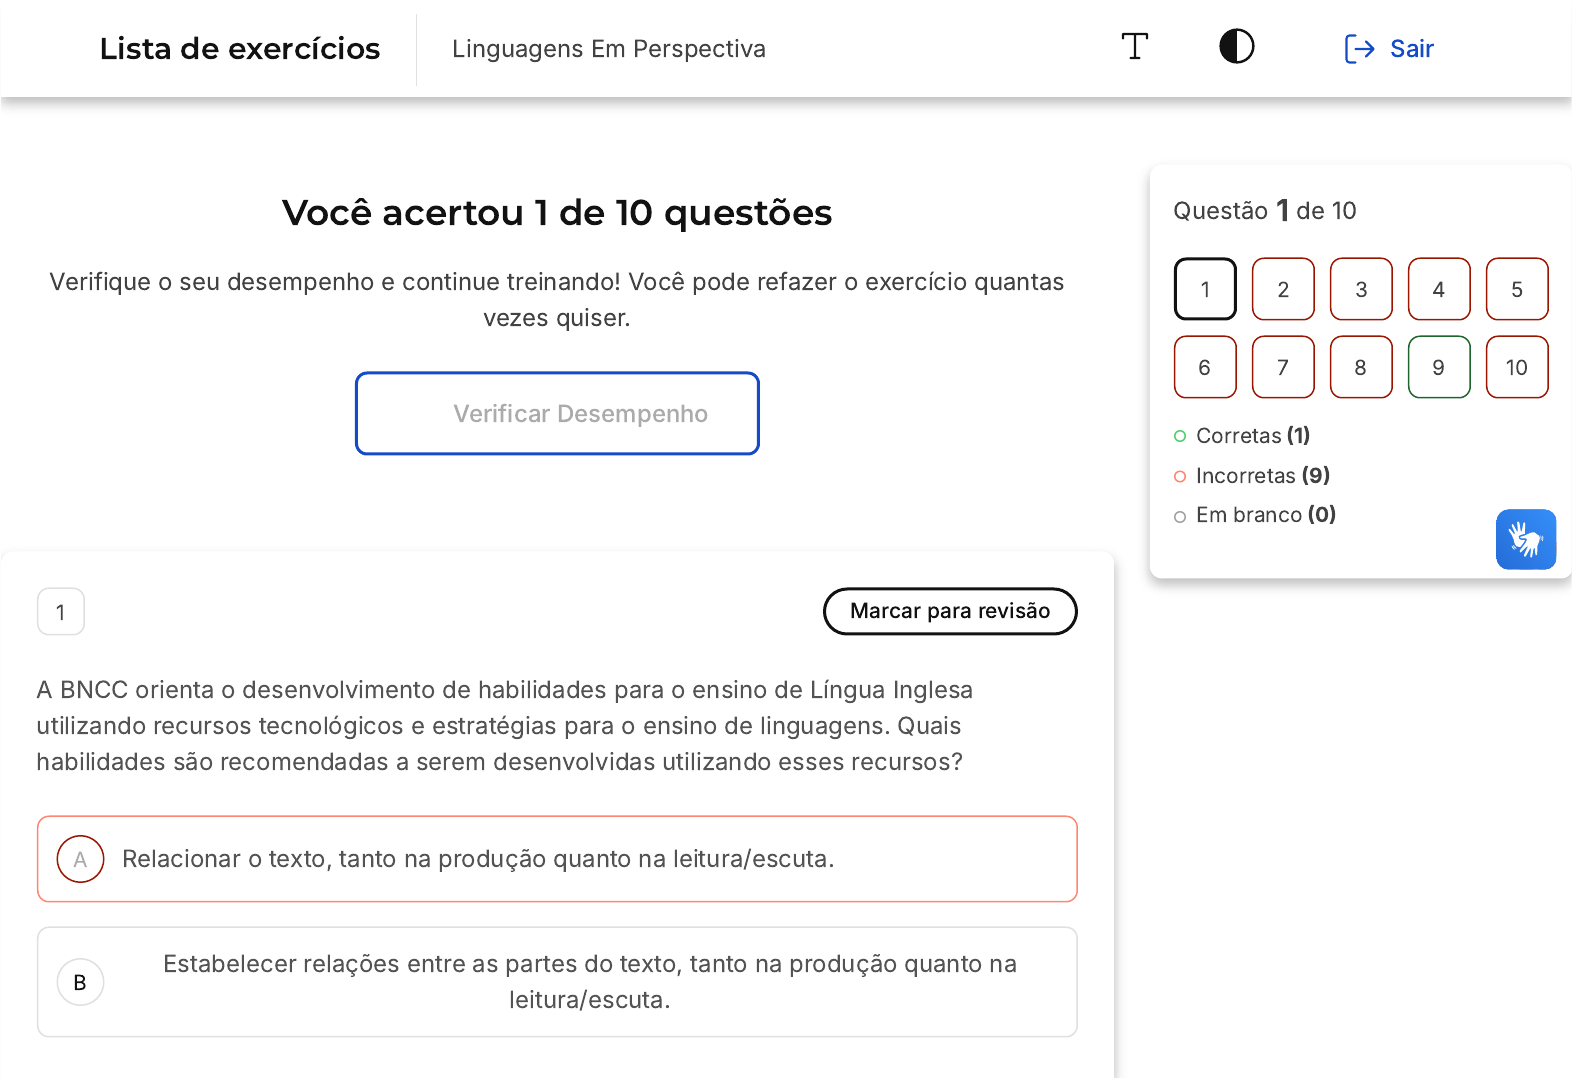Select answer option A radio circle
Image resolution: width=1572 pixels, height=1079 pixels.
click(81, 859)
